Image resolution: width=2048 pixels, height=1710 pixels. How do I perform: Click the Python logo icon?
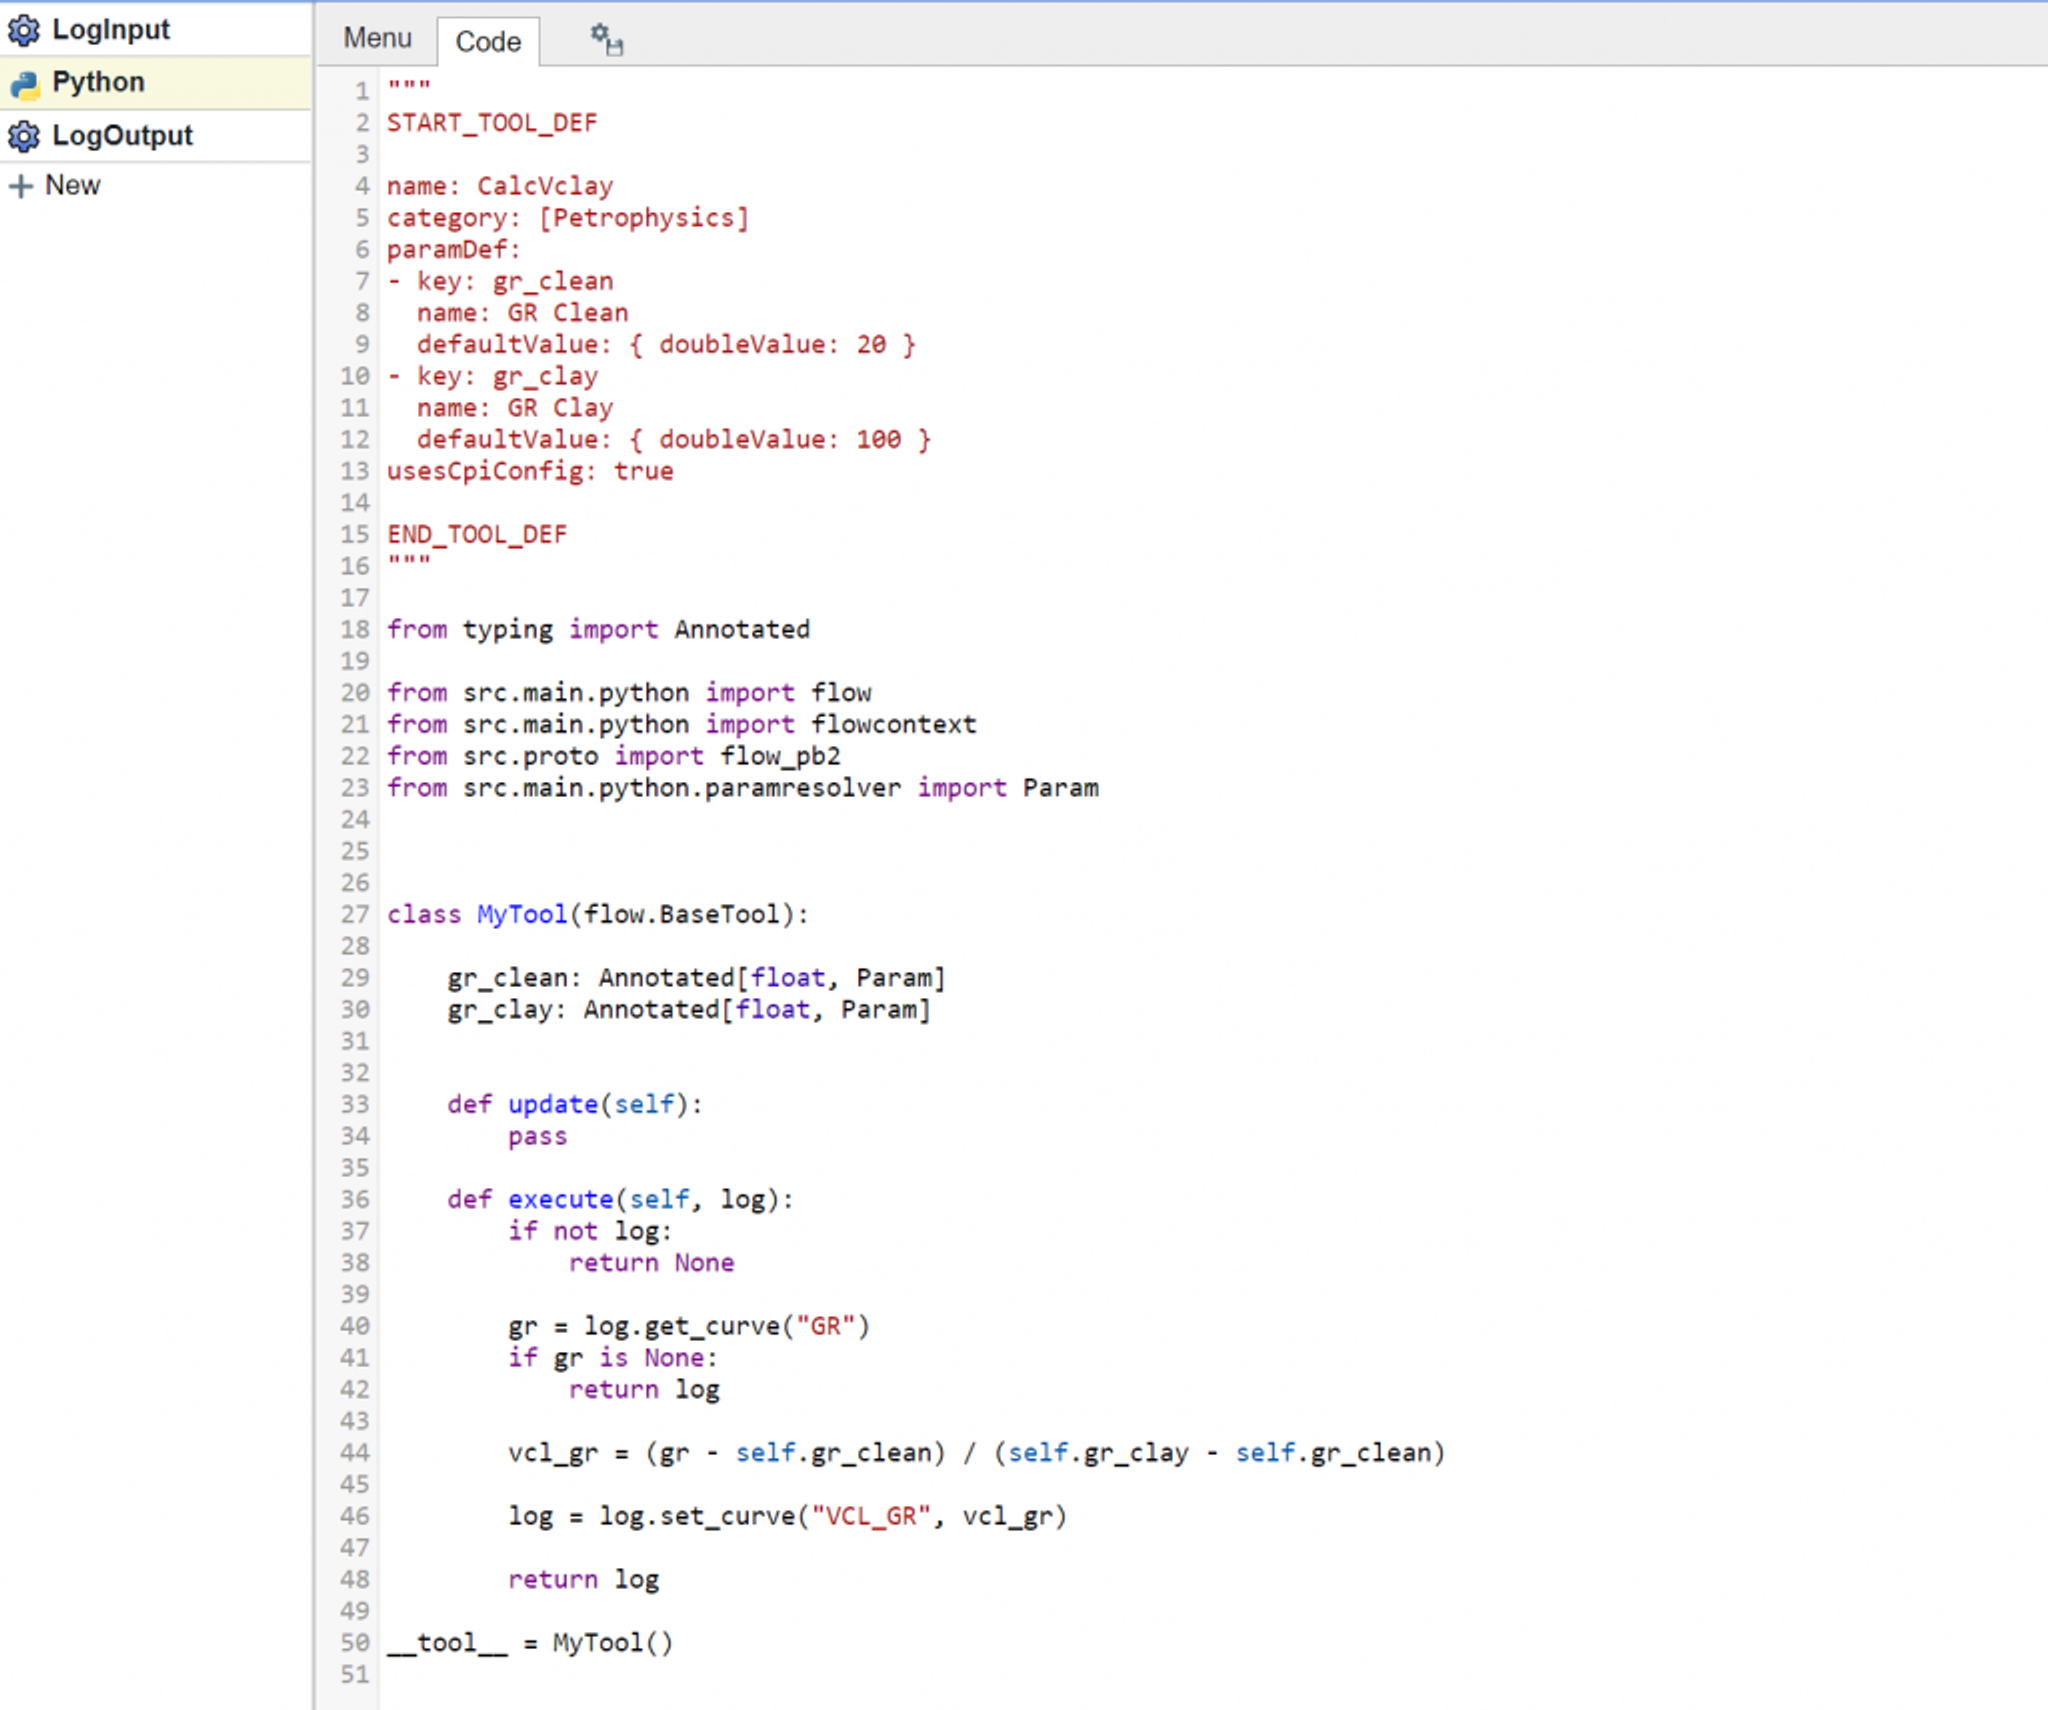24,83
